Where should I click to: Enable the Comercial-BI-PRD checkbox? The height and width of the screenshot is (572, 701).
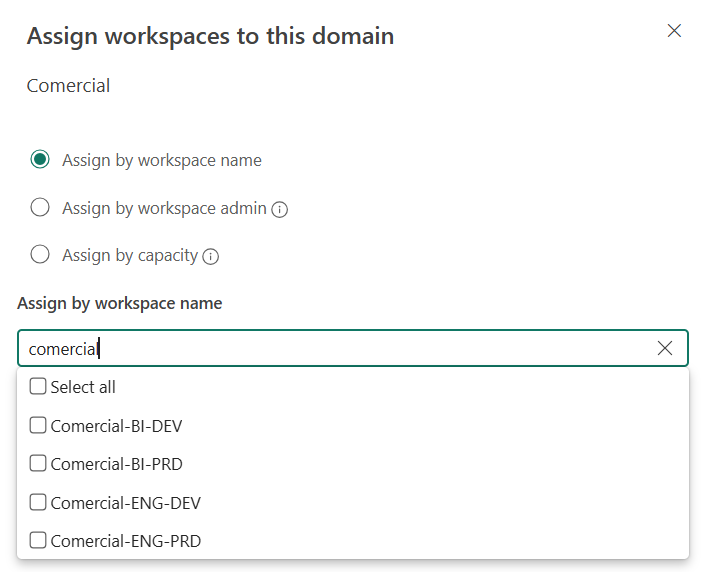38,464
